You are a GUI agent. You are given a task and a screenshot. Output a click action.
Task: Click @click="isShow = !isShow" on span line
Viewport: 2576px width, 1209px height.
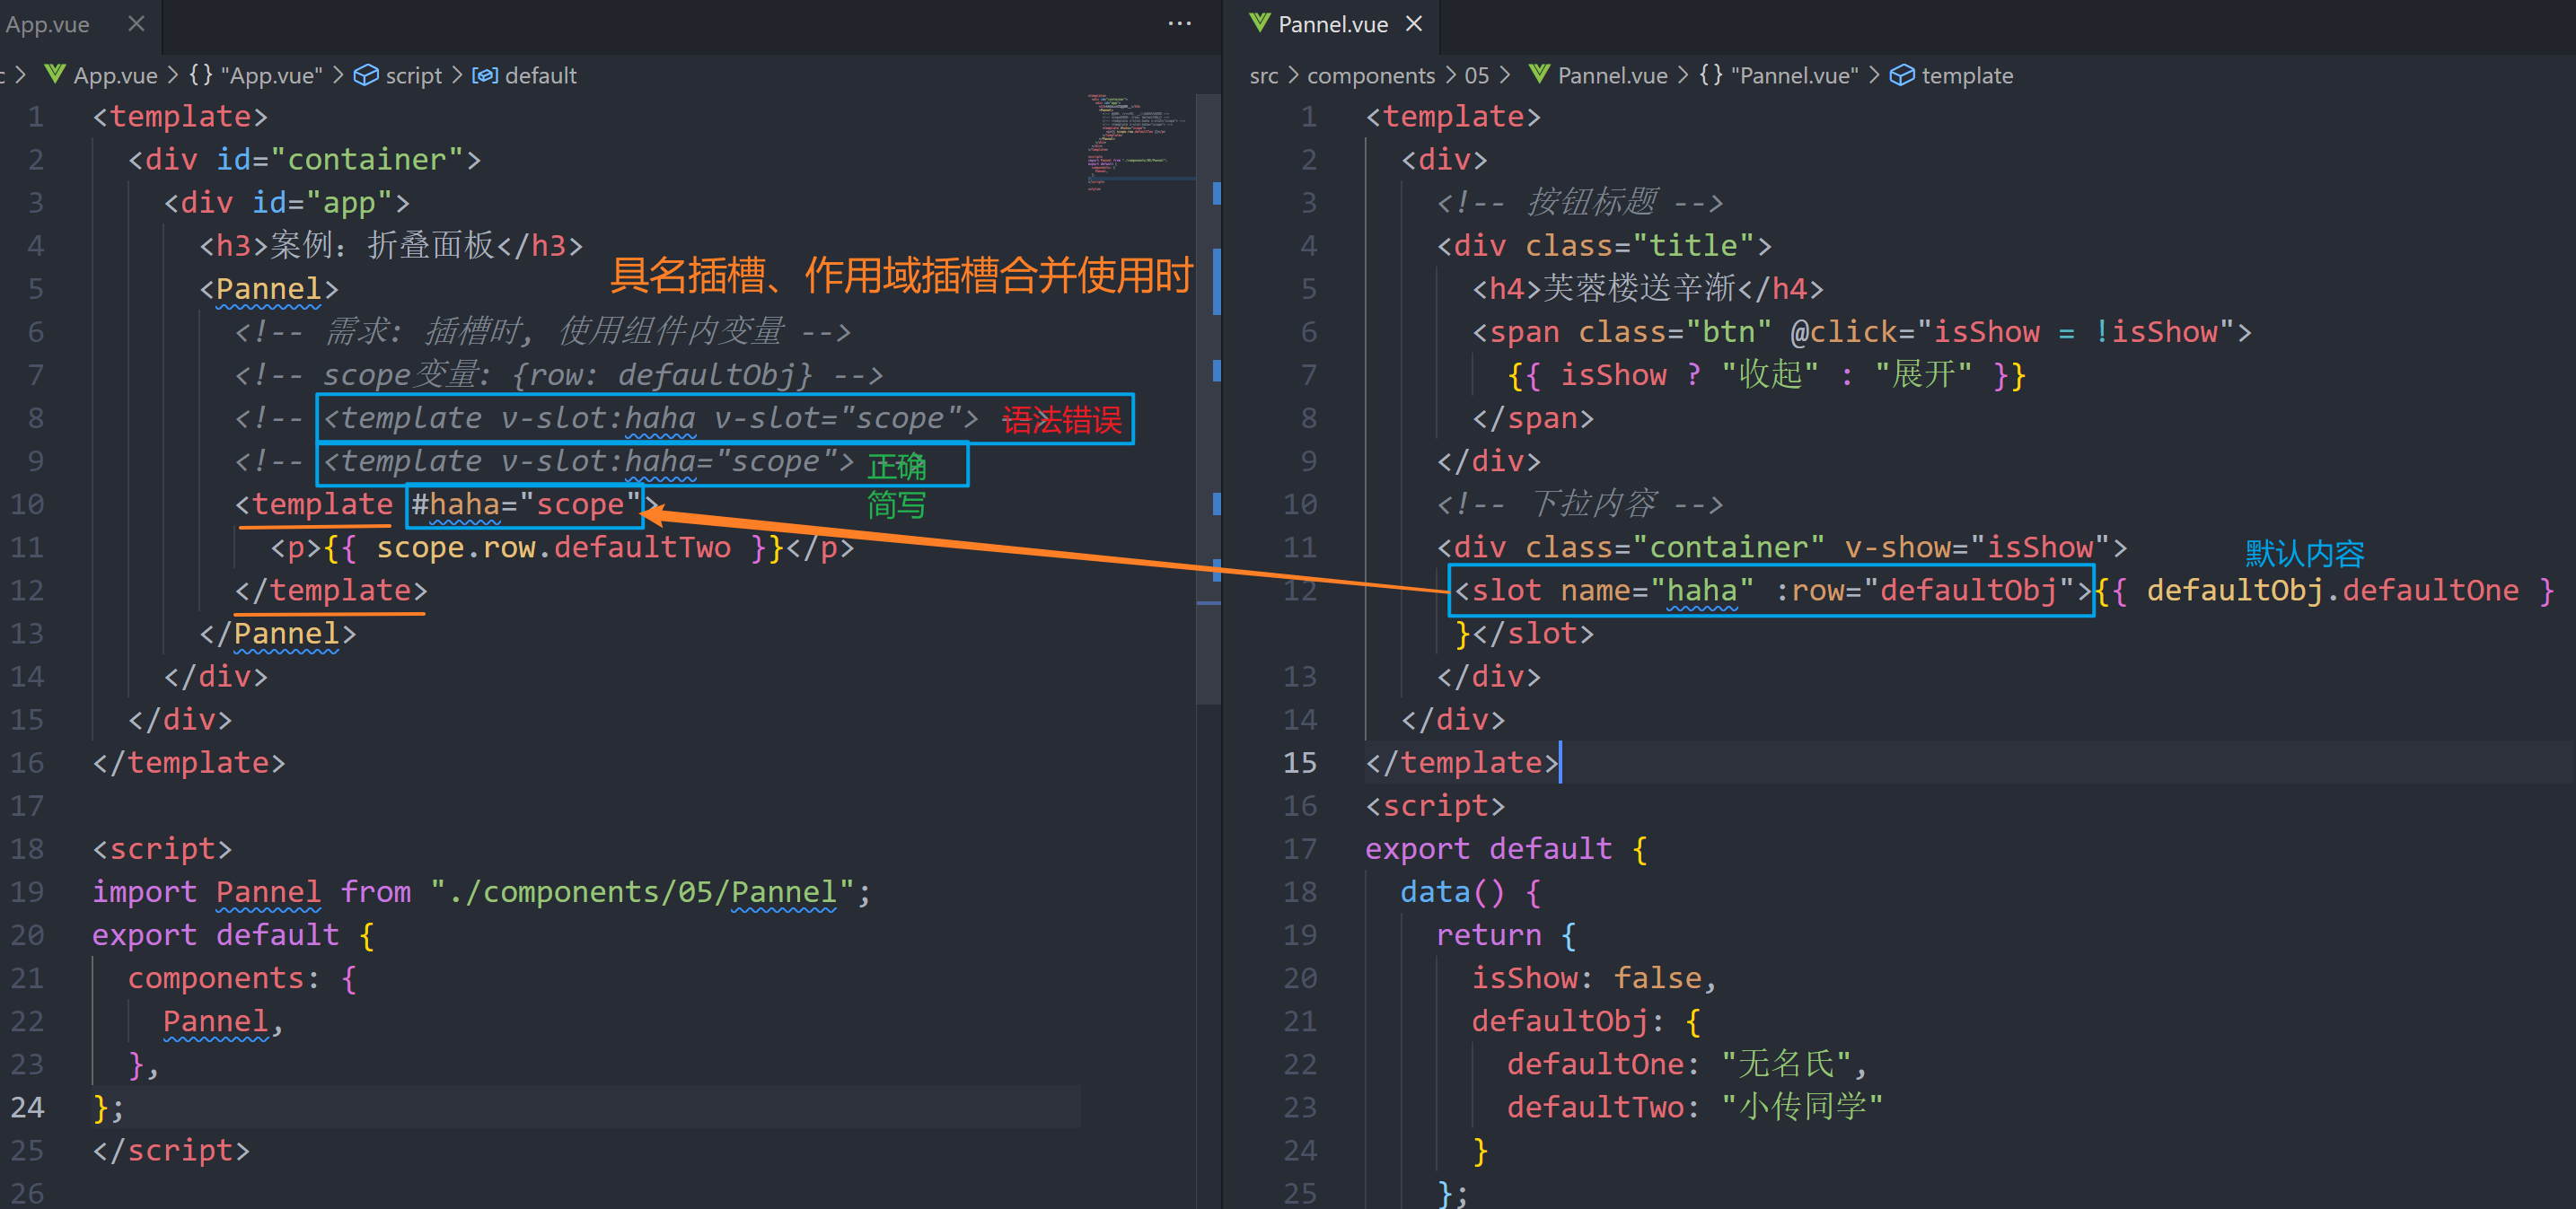click(x=2011, y=332)
